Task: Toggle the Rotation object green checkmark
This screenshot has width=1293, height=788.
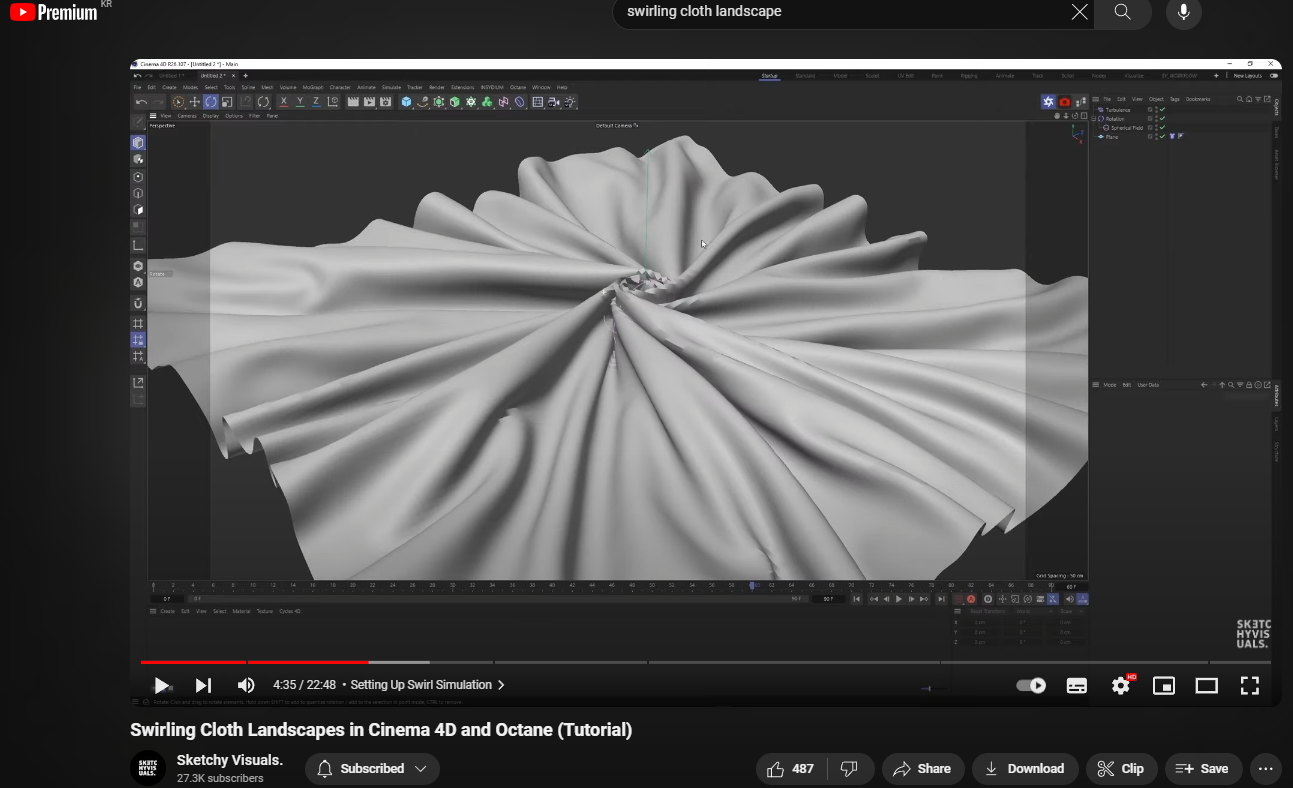Action: (1162, 118)
